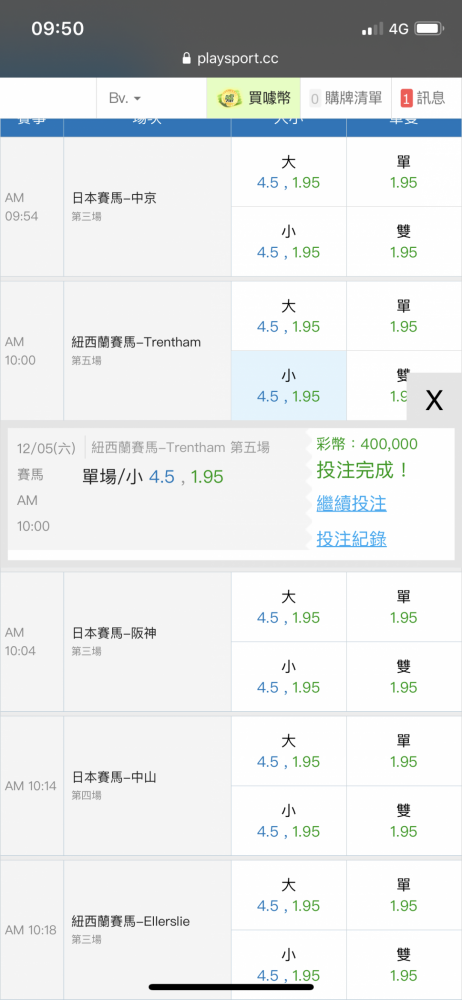462x1000 pixels.
Task: Tap the lock icon beside playsport.cc
Action: point(186,59)
